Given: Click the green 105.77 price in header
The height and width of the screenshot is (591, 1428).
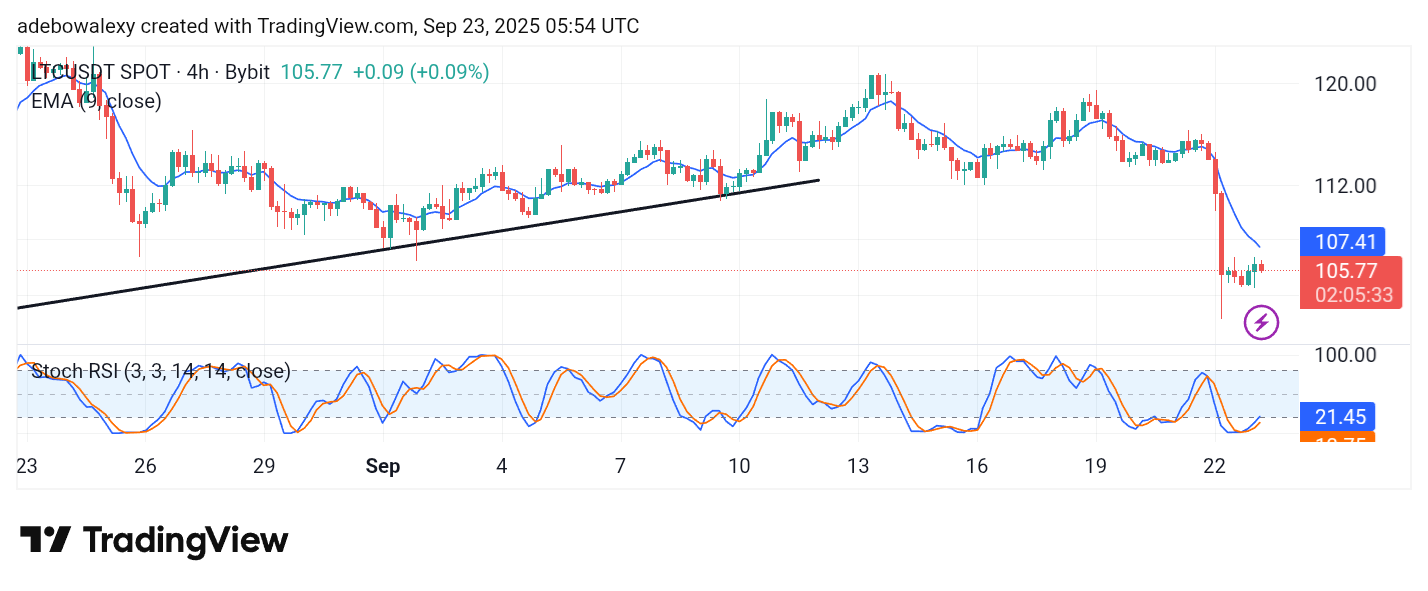Looking at the screenshot, I should coord(311,72).
